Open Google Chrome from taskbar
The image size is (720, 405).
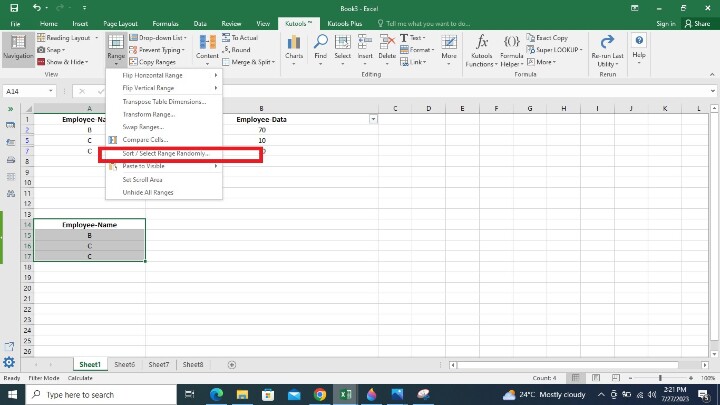[320, 394]
